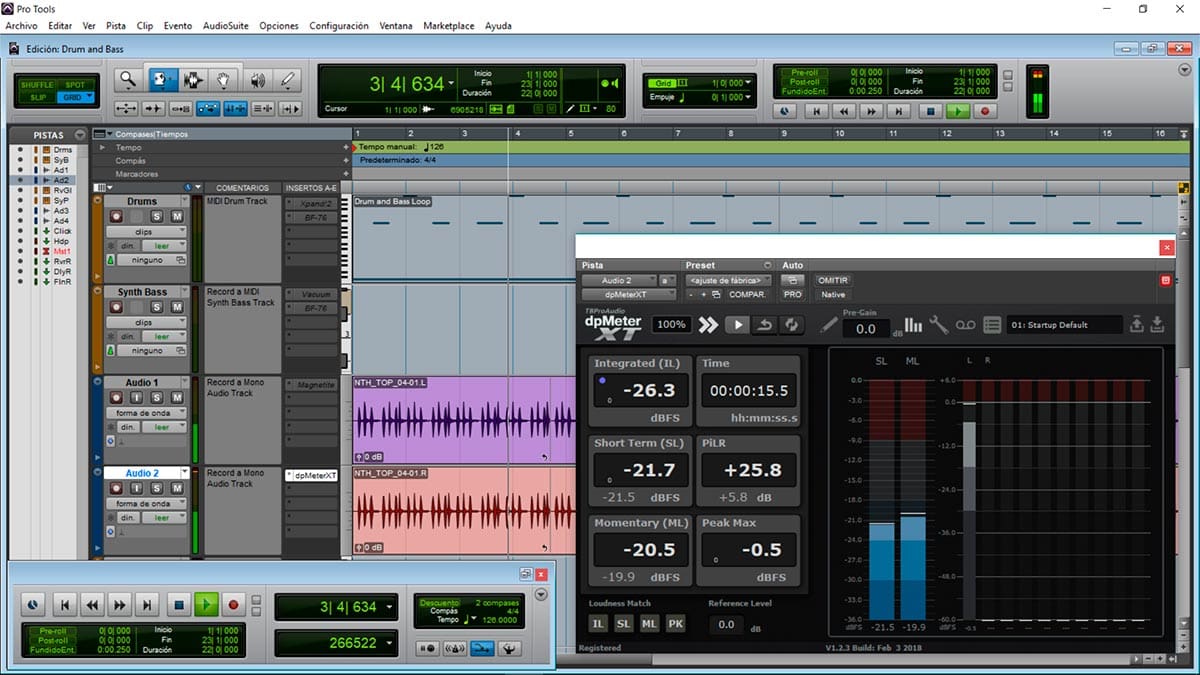Select the Scrubber speaker tool
Viewport: 1200px width, 675px height.
[x=257, y=80]
